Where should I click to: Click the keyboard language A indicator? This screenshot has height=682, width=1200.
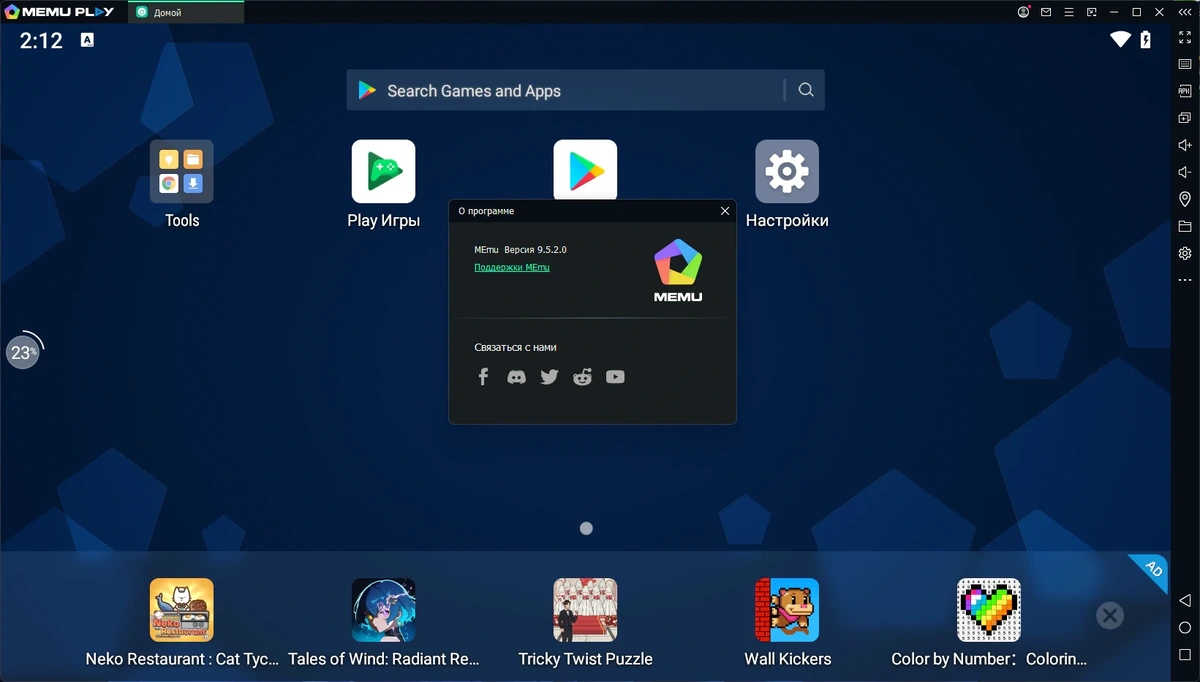click(88, 40)
